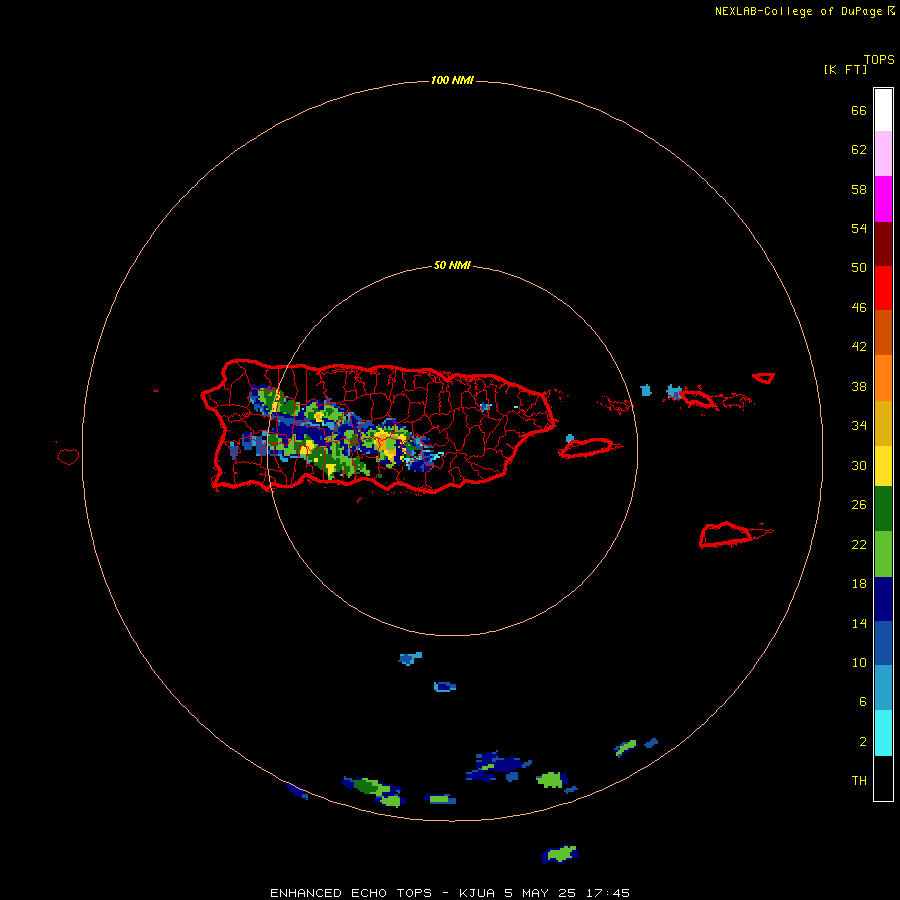Click the gold legend swatch below 38

tap(883, 423)
